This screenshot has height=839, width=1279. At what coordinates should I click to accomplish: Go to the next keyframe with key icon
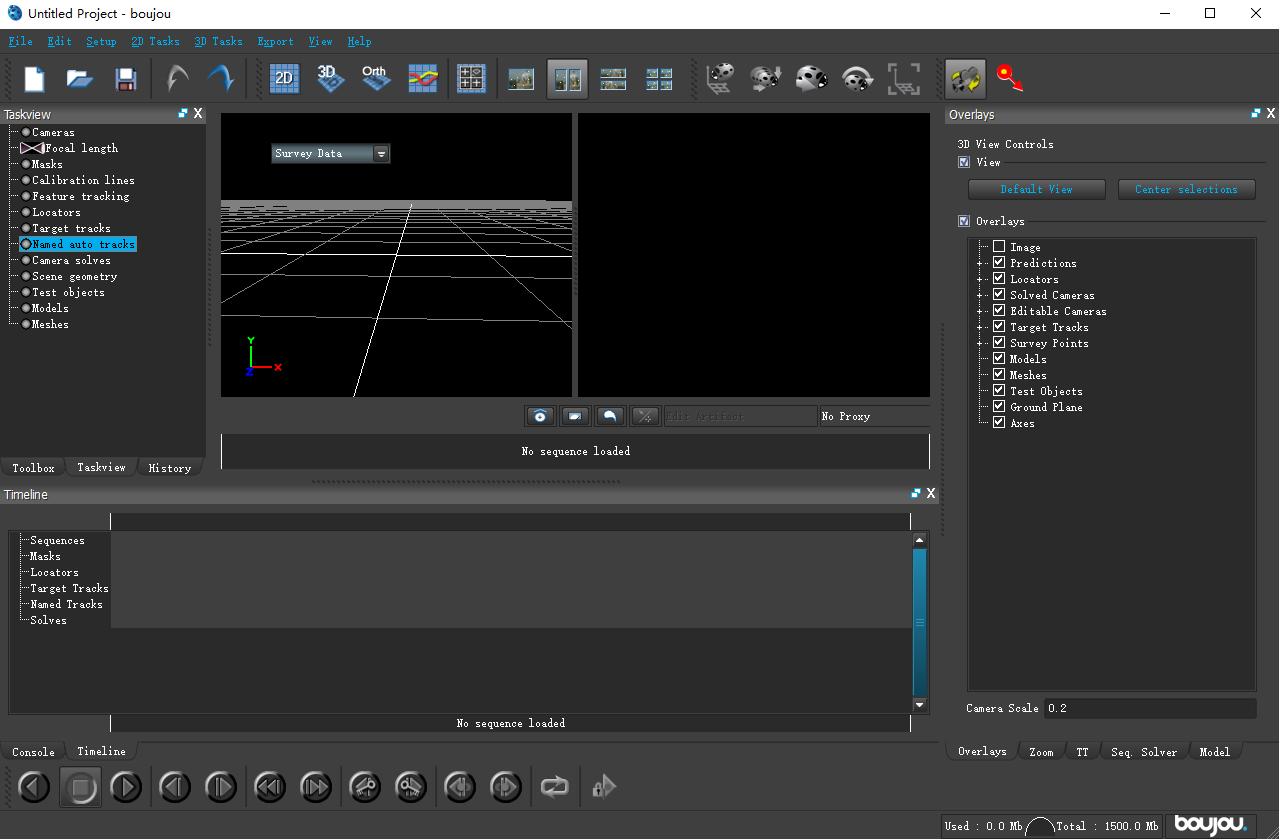[411, 787]
